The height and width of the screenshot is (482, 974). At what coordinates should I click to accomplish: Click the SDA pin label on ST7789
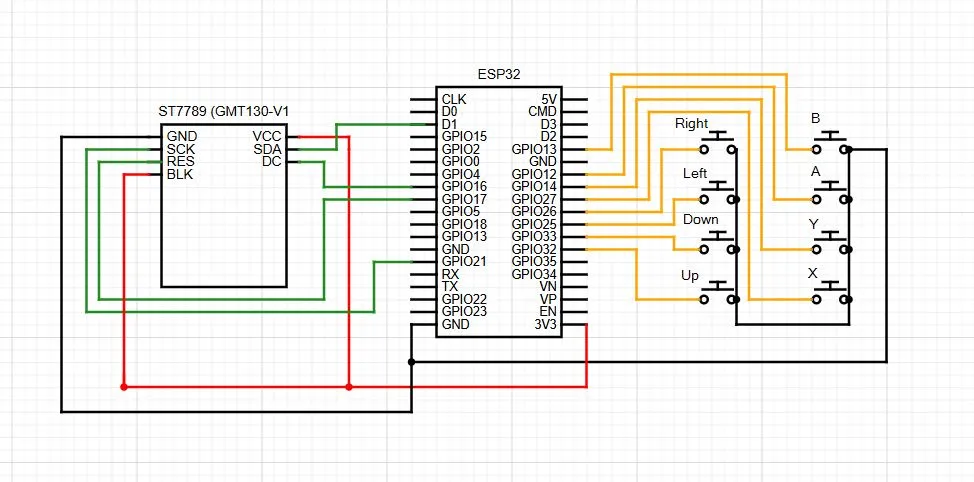tap(267, 149)
